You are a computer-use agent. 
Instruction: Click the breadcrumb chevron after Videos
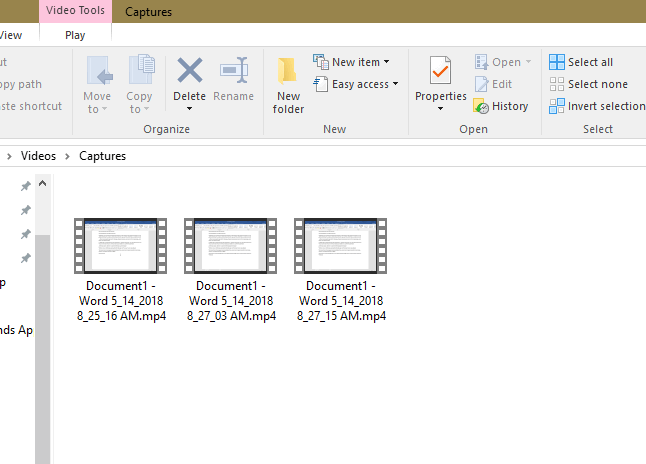point(67,156)
